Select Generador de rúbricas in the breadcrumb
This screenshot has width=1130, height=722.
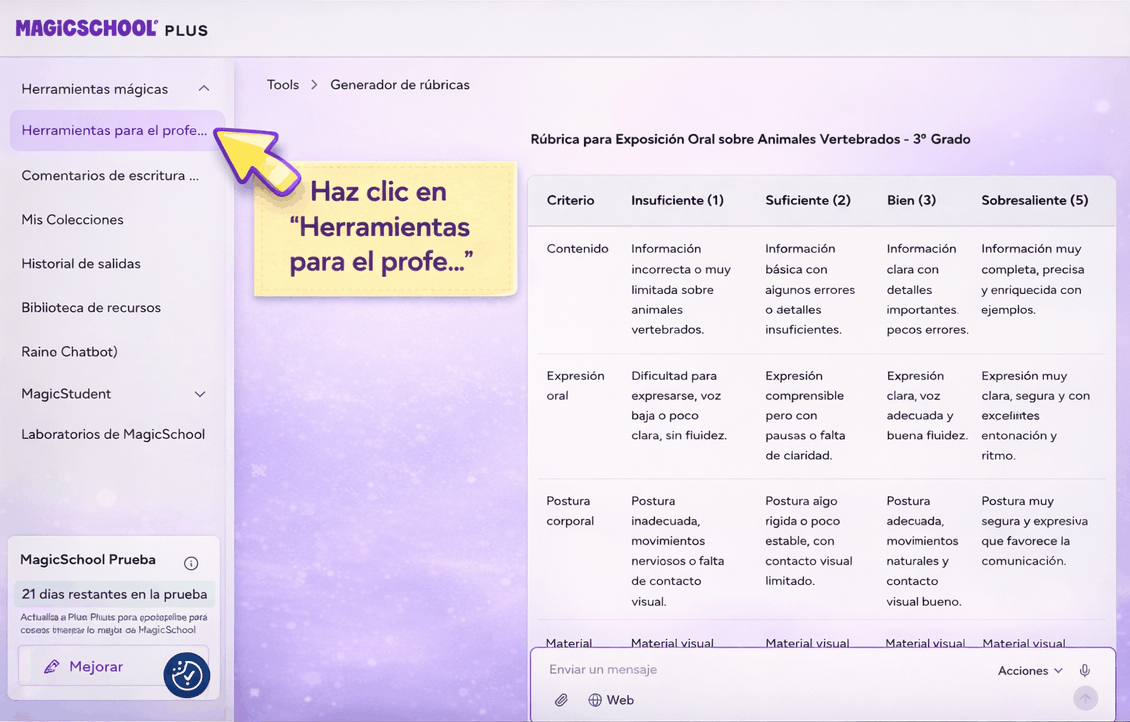[399, 84]
